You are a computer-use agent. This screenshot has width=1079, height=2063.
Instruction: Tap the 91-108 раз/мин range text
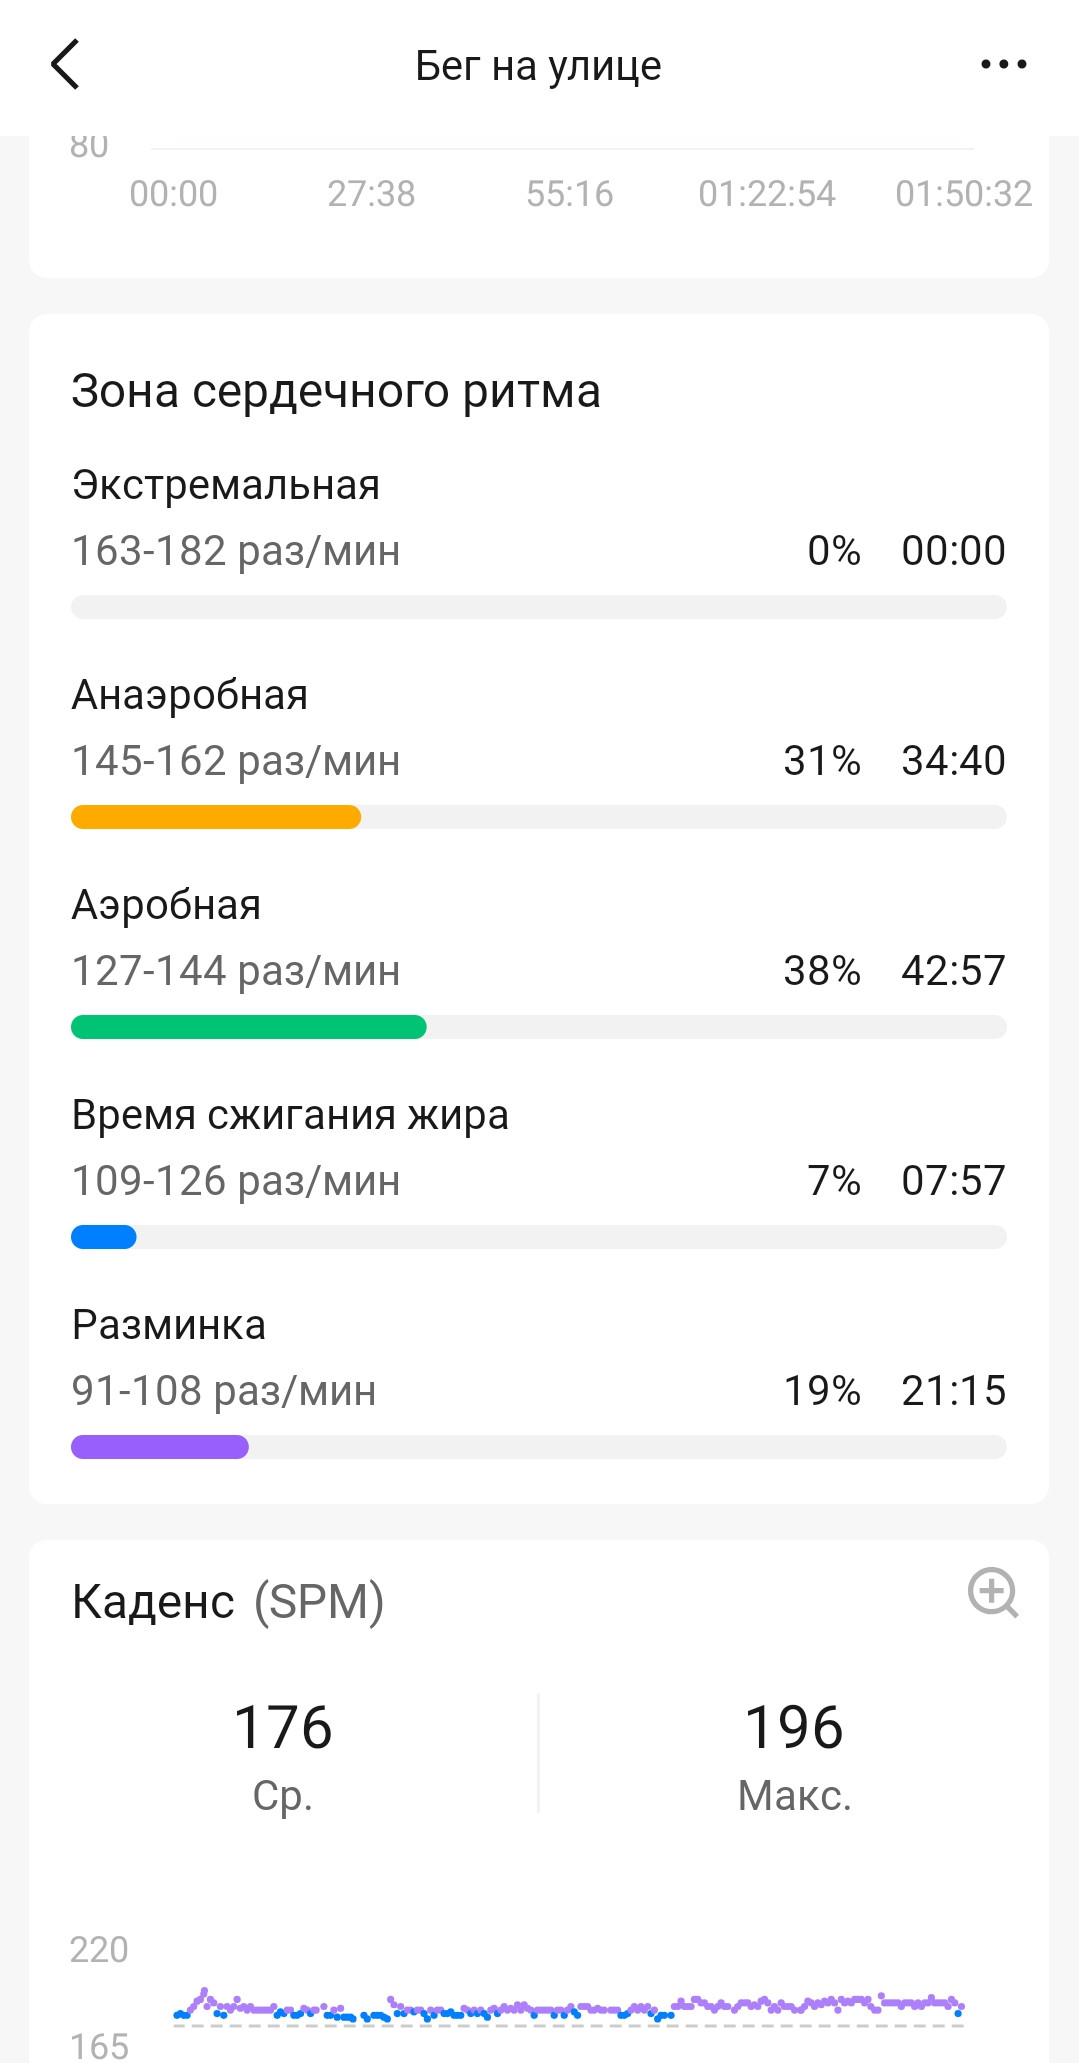click(224, 1390)
